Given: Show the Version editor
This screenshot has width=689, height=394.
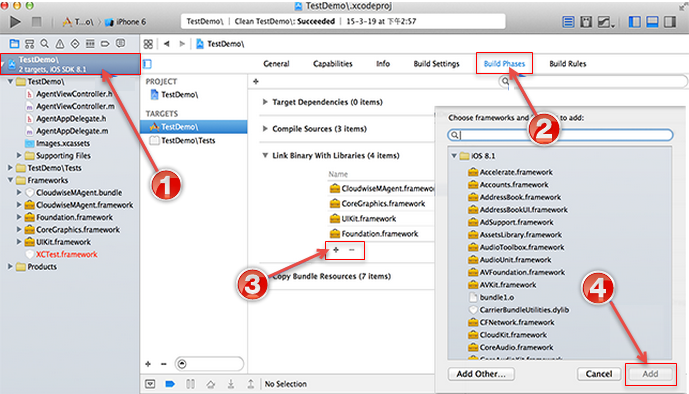Looking at the screenshot, I should 605,22.
